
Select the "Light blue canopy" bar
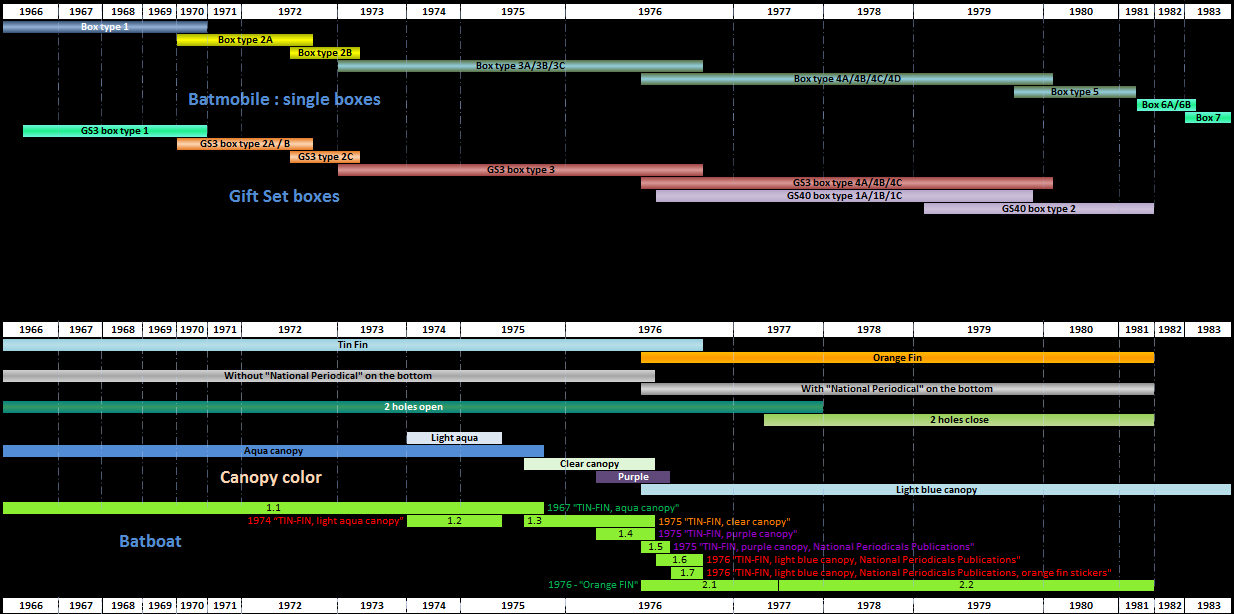pyautogui.click(x=936, y=490)
